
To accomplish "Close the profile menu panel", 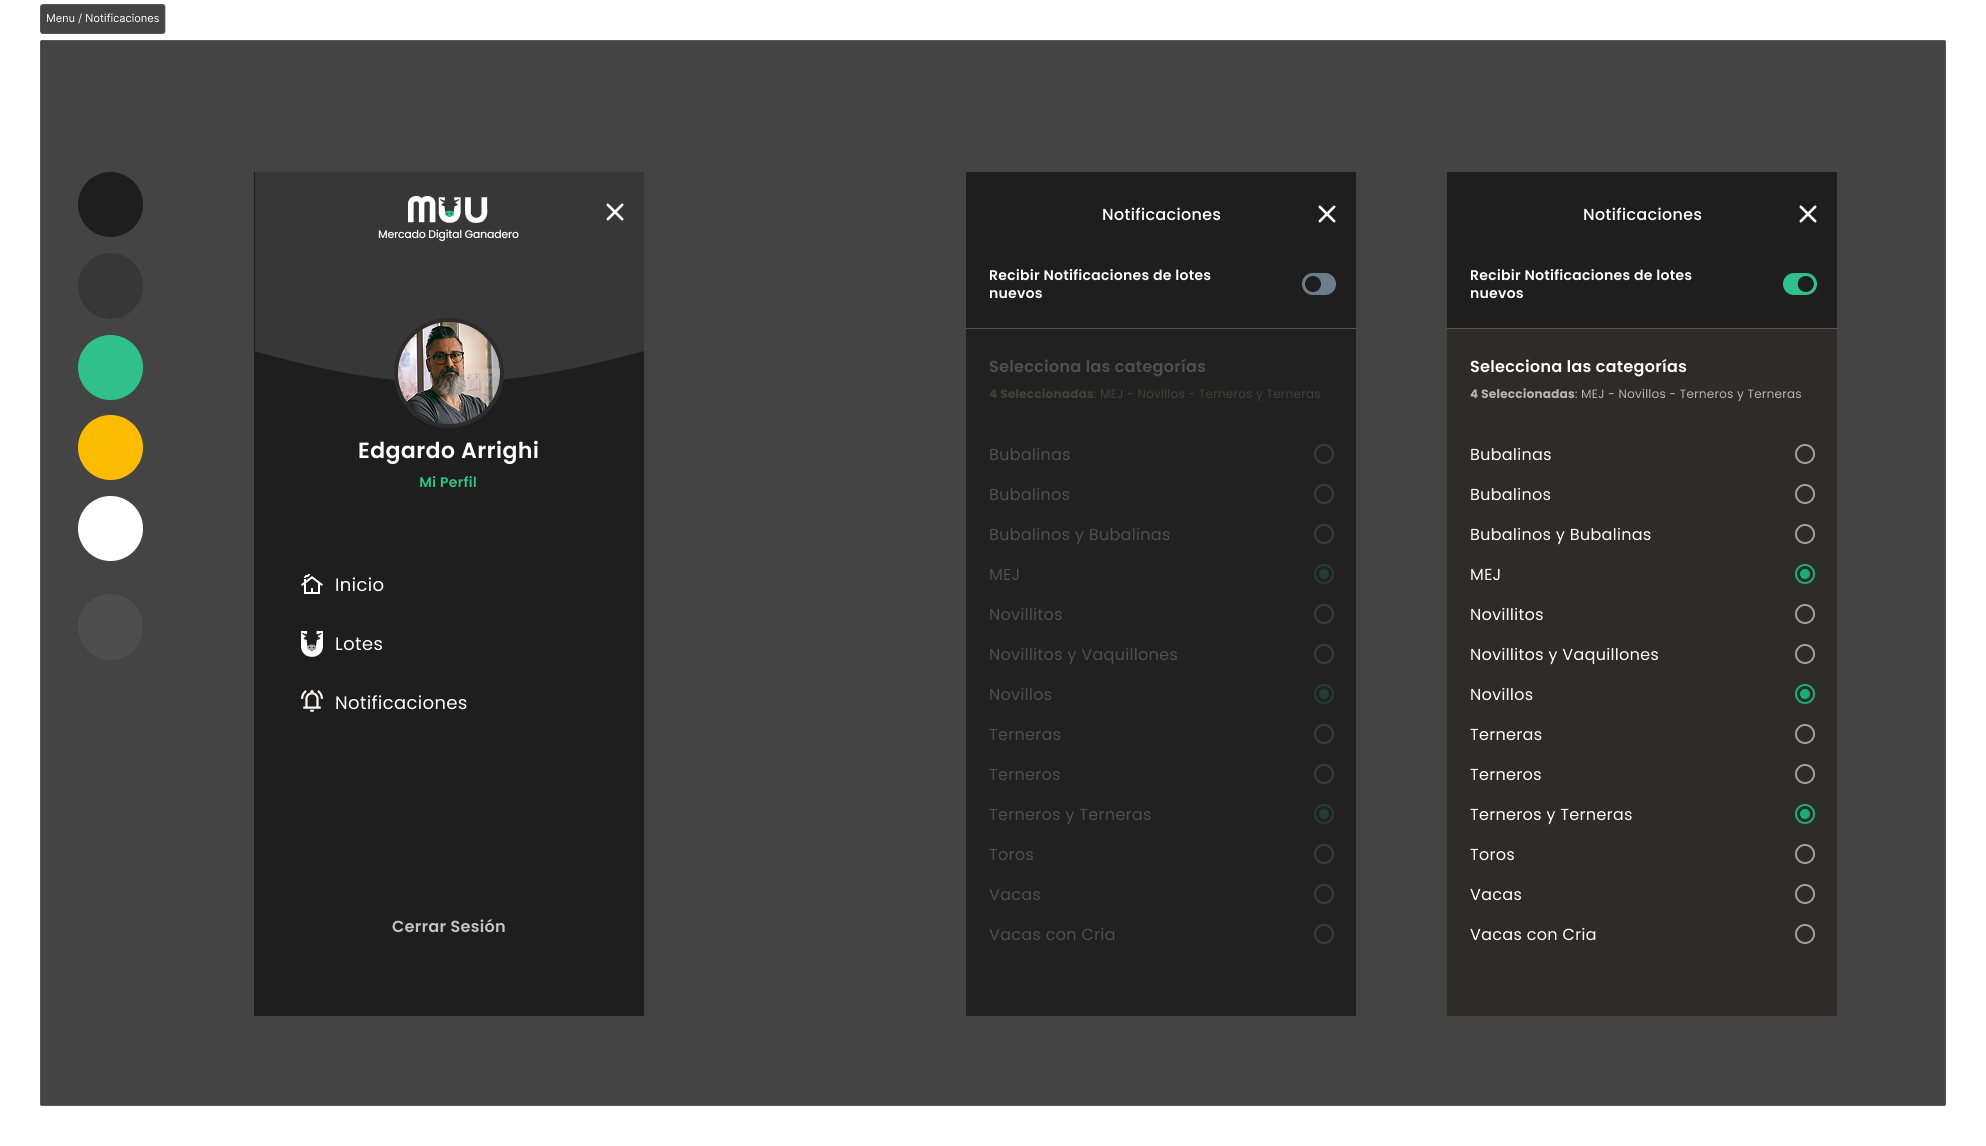I will click(x=615, y=212).
